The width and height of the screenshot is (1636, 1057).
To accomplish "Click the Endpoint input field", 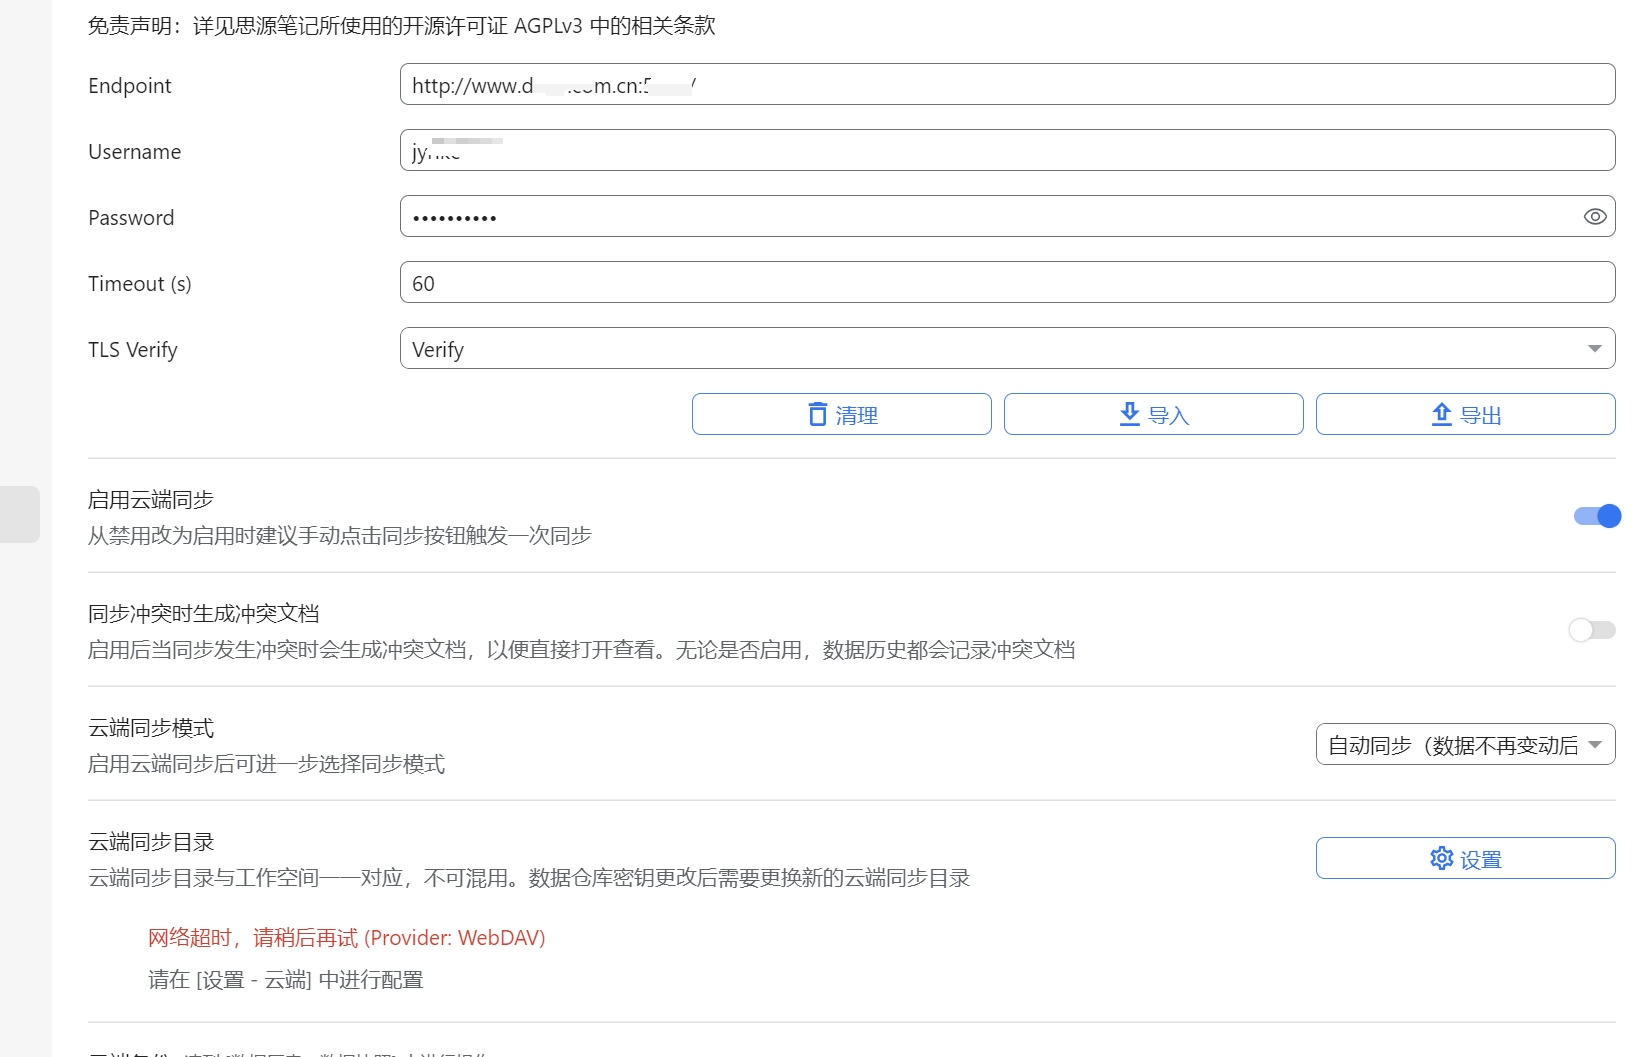I will 1006,84.
